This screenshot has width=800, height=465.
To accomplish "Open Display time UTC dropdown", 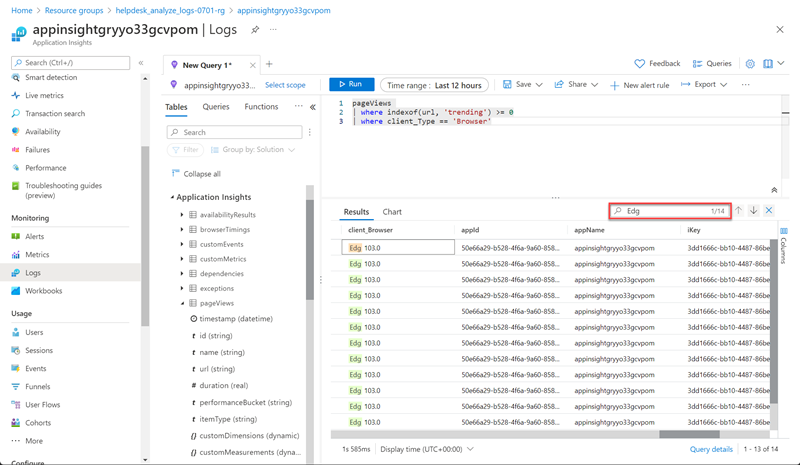I will pos(427,449).
